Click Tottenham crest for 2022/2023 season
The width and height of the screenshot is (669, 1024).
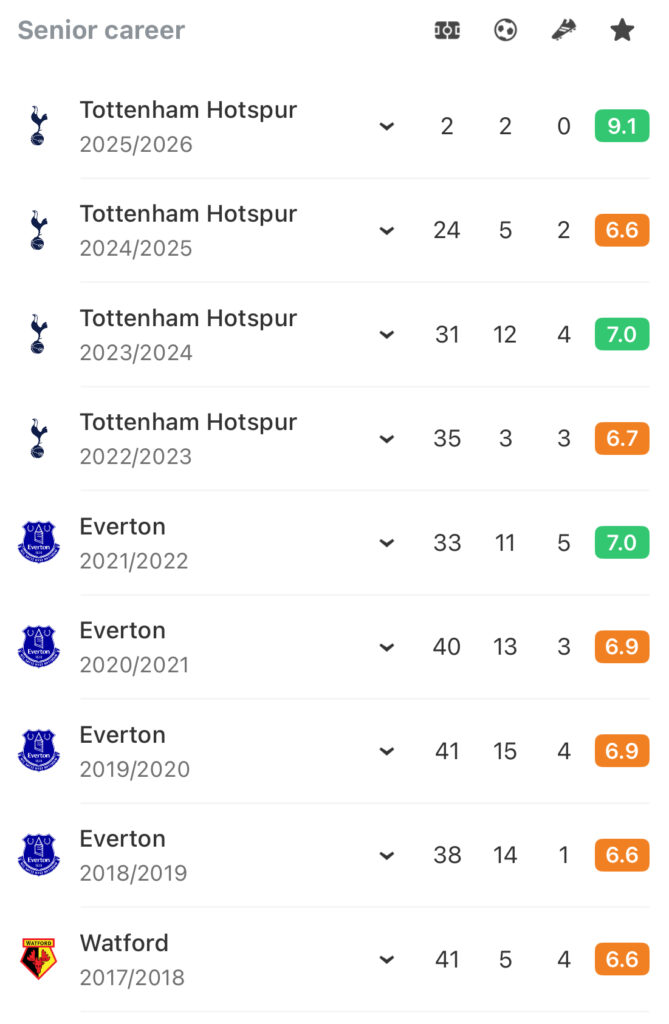click(x=39, y=438)
